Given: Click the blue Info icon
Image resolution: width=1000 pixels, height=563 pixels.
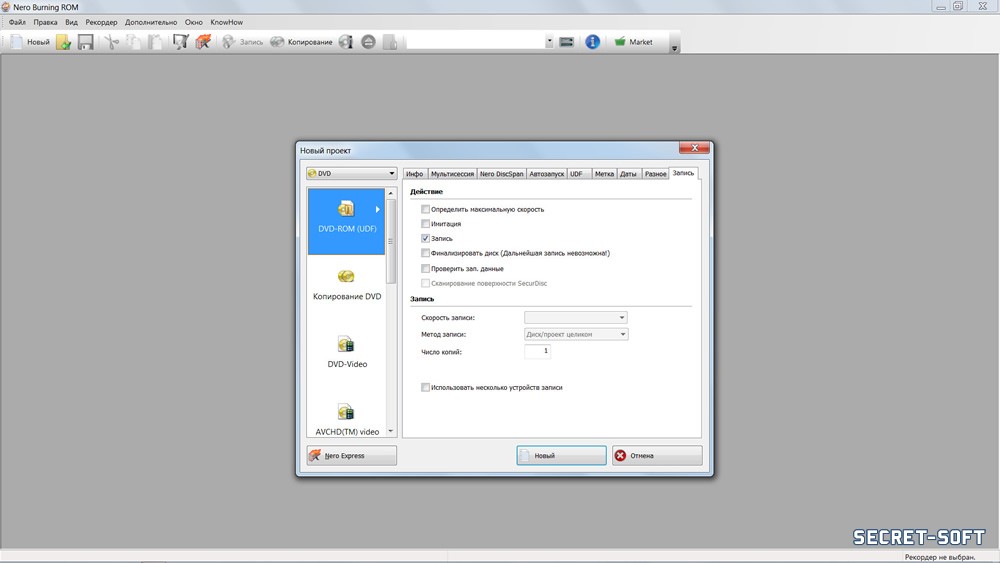Looking at the screenshot, I should [x=592, y=42].
